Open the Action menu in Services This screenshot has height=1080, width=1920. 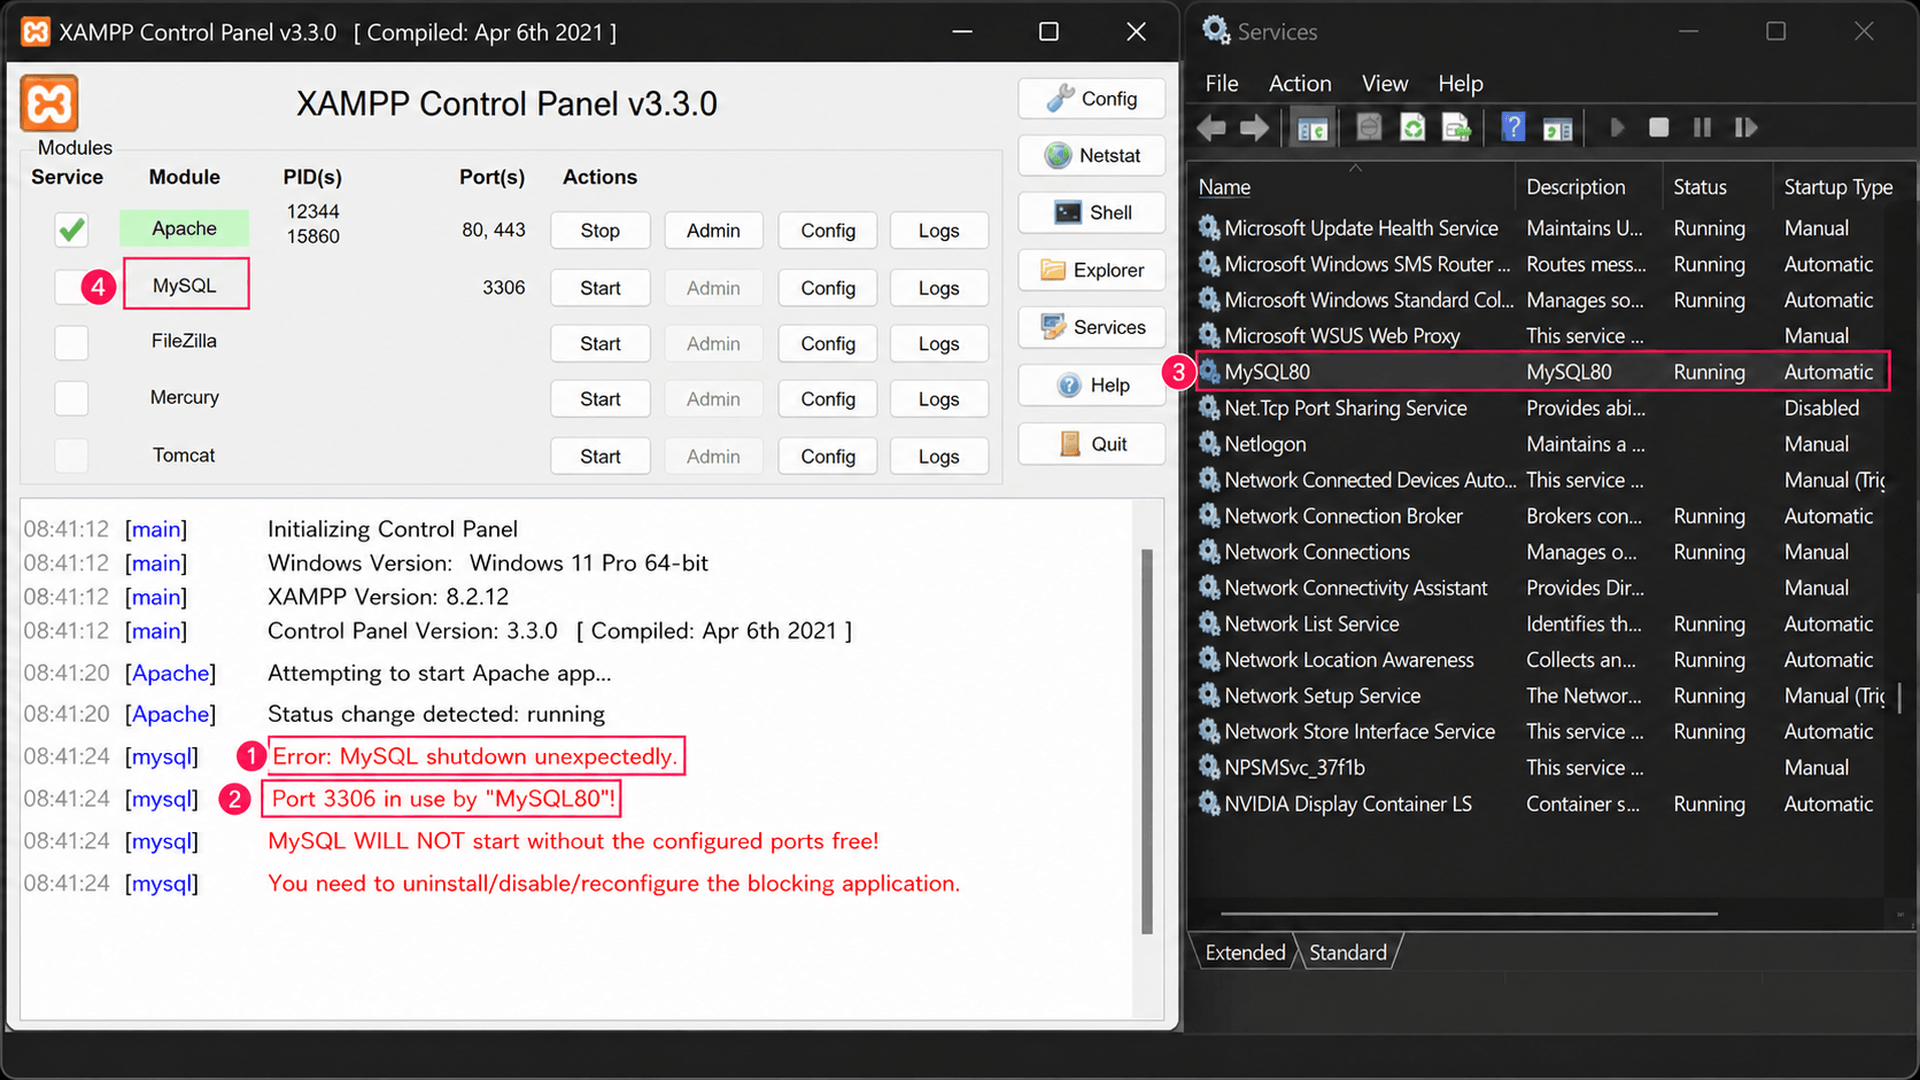tap(1300, 84)
